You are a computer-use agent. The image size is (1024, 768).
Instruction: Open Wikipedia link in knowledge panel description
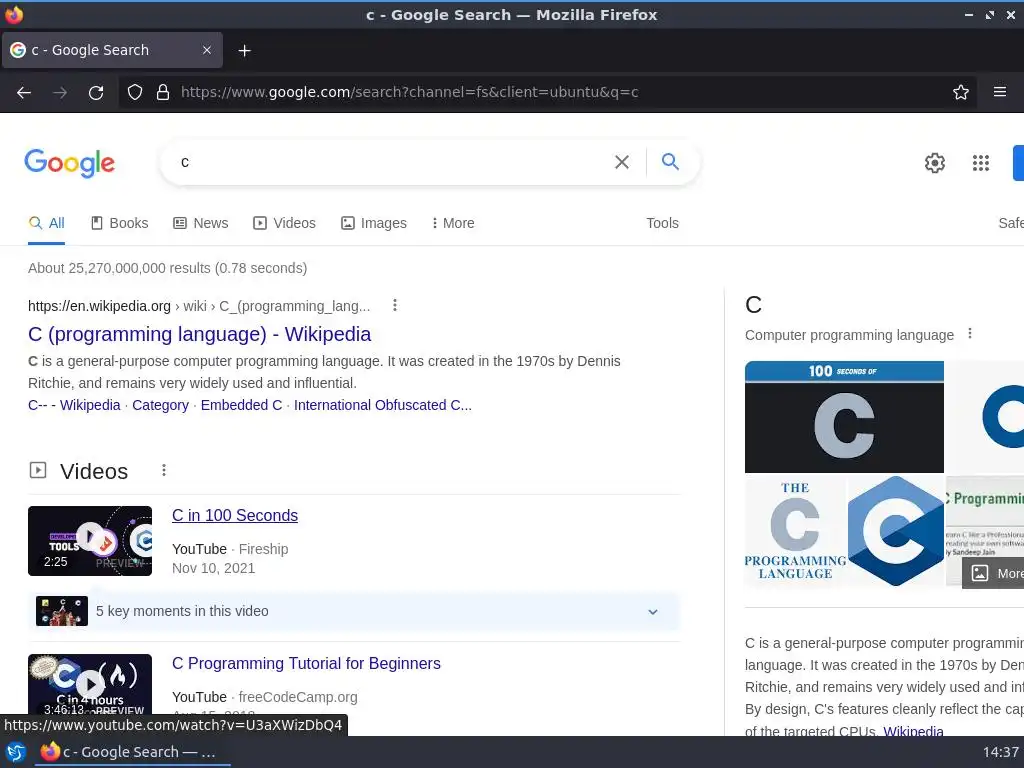pos(913,731)
